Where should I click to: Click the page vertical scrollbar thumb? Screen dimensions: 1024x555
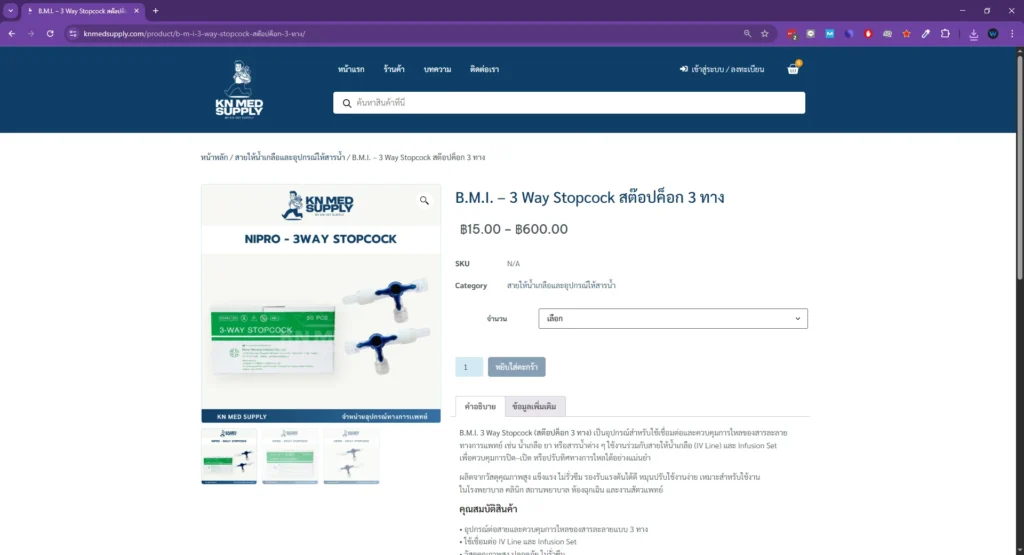point(1019,168)
